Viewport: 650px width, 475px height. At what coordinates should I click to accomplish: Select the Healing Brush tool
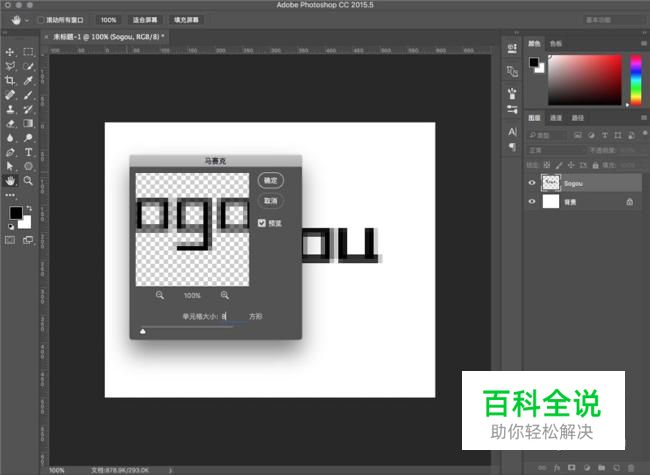tap(10, 95)
